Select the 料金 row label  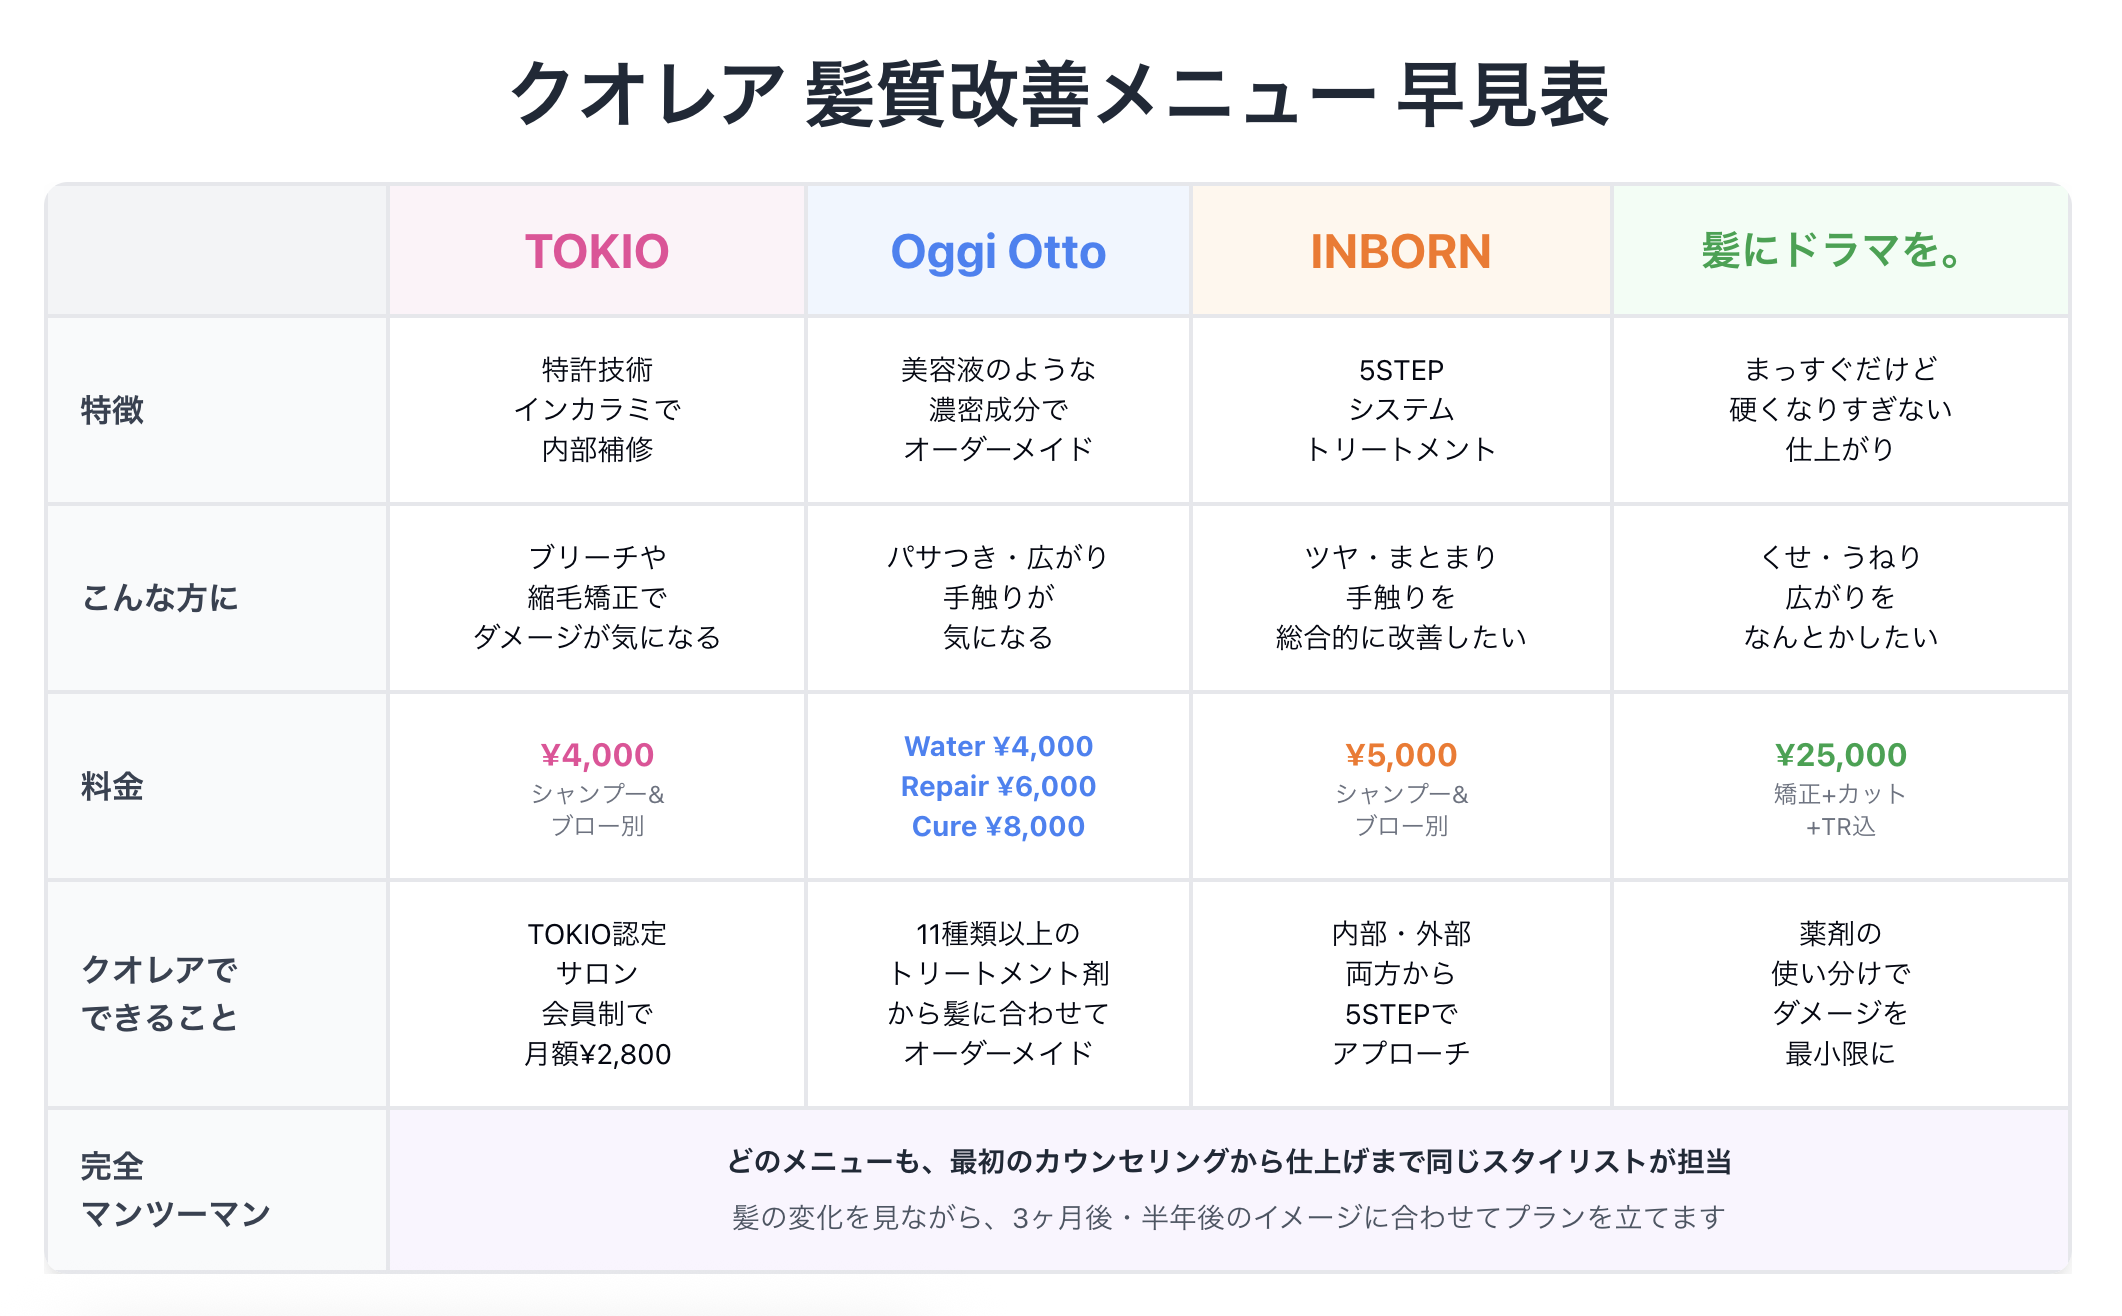(113, 786)
